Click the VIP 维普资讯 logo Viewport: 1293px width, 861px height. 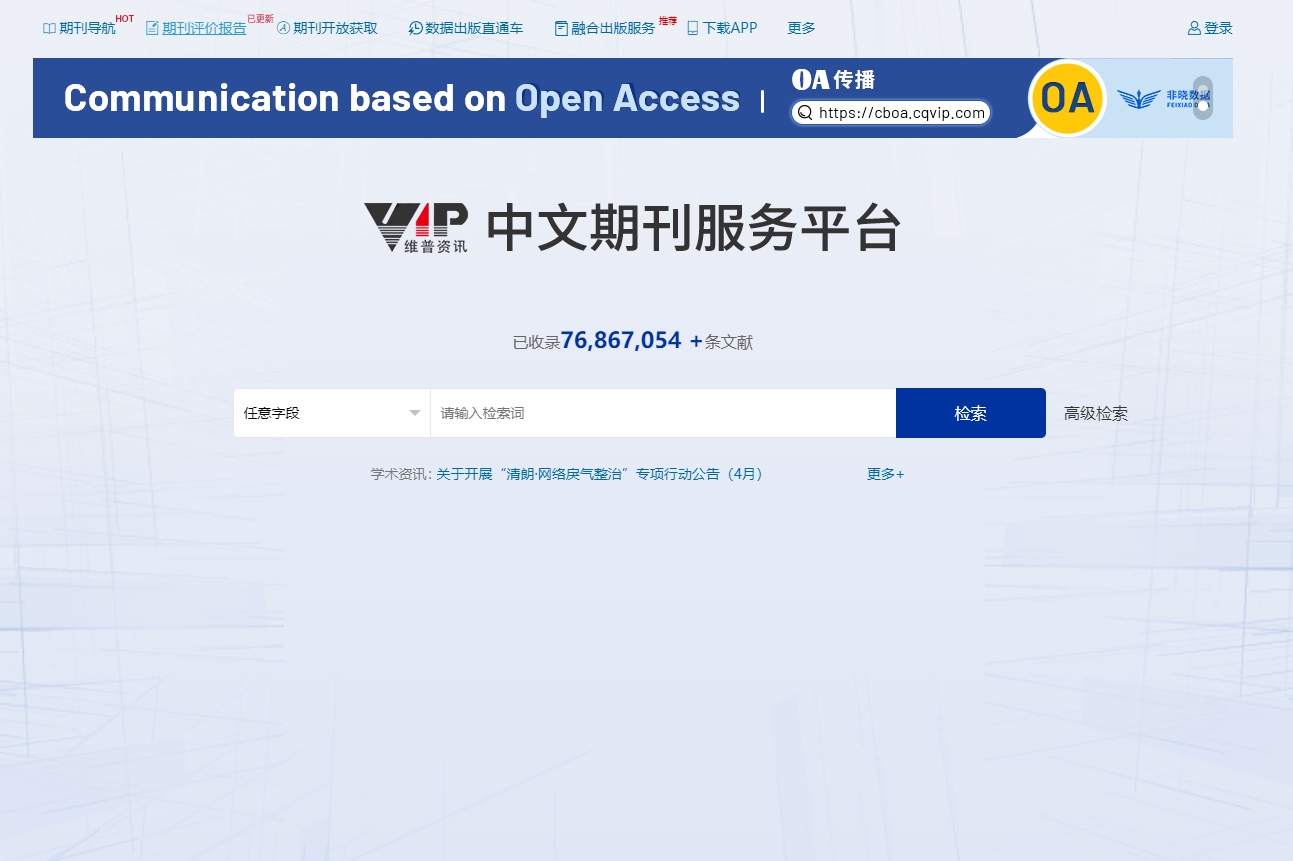(x=416, y=228)
